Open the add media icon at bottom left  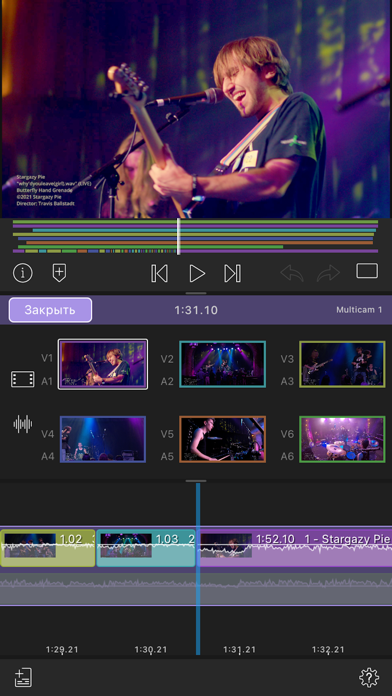tap(23, 677)
